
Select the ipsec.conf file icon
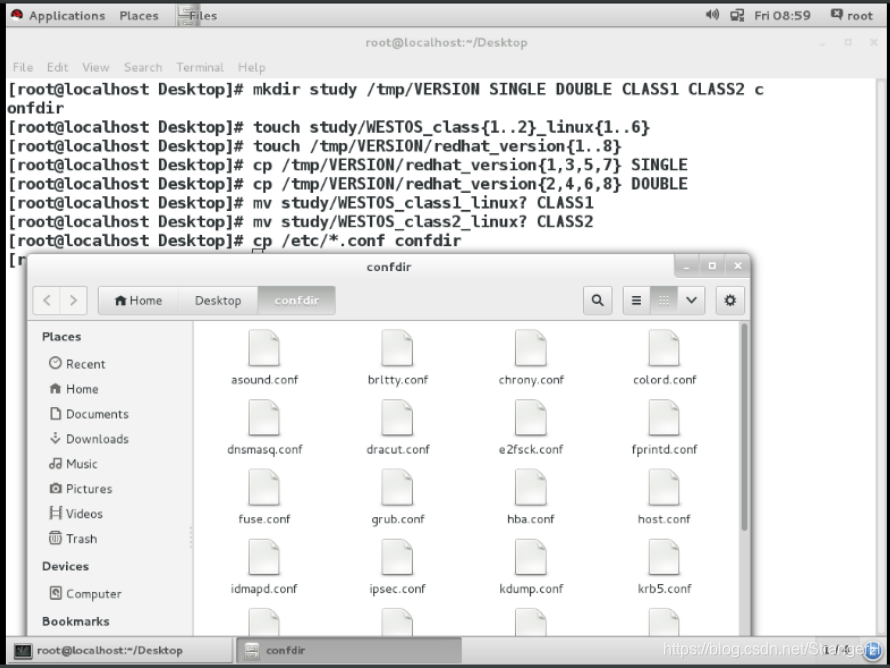(397, 557)
